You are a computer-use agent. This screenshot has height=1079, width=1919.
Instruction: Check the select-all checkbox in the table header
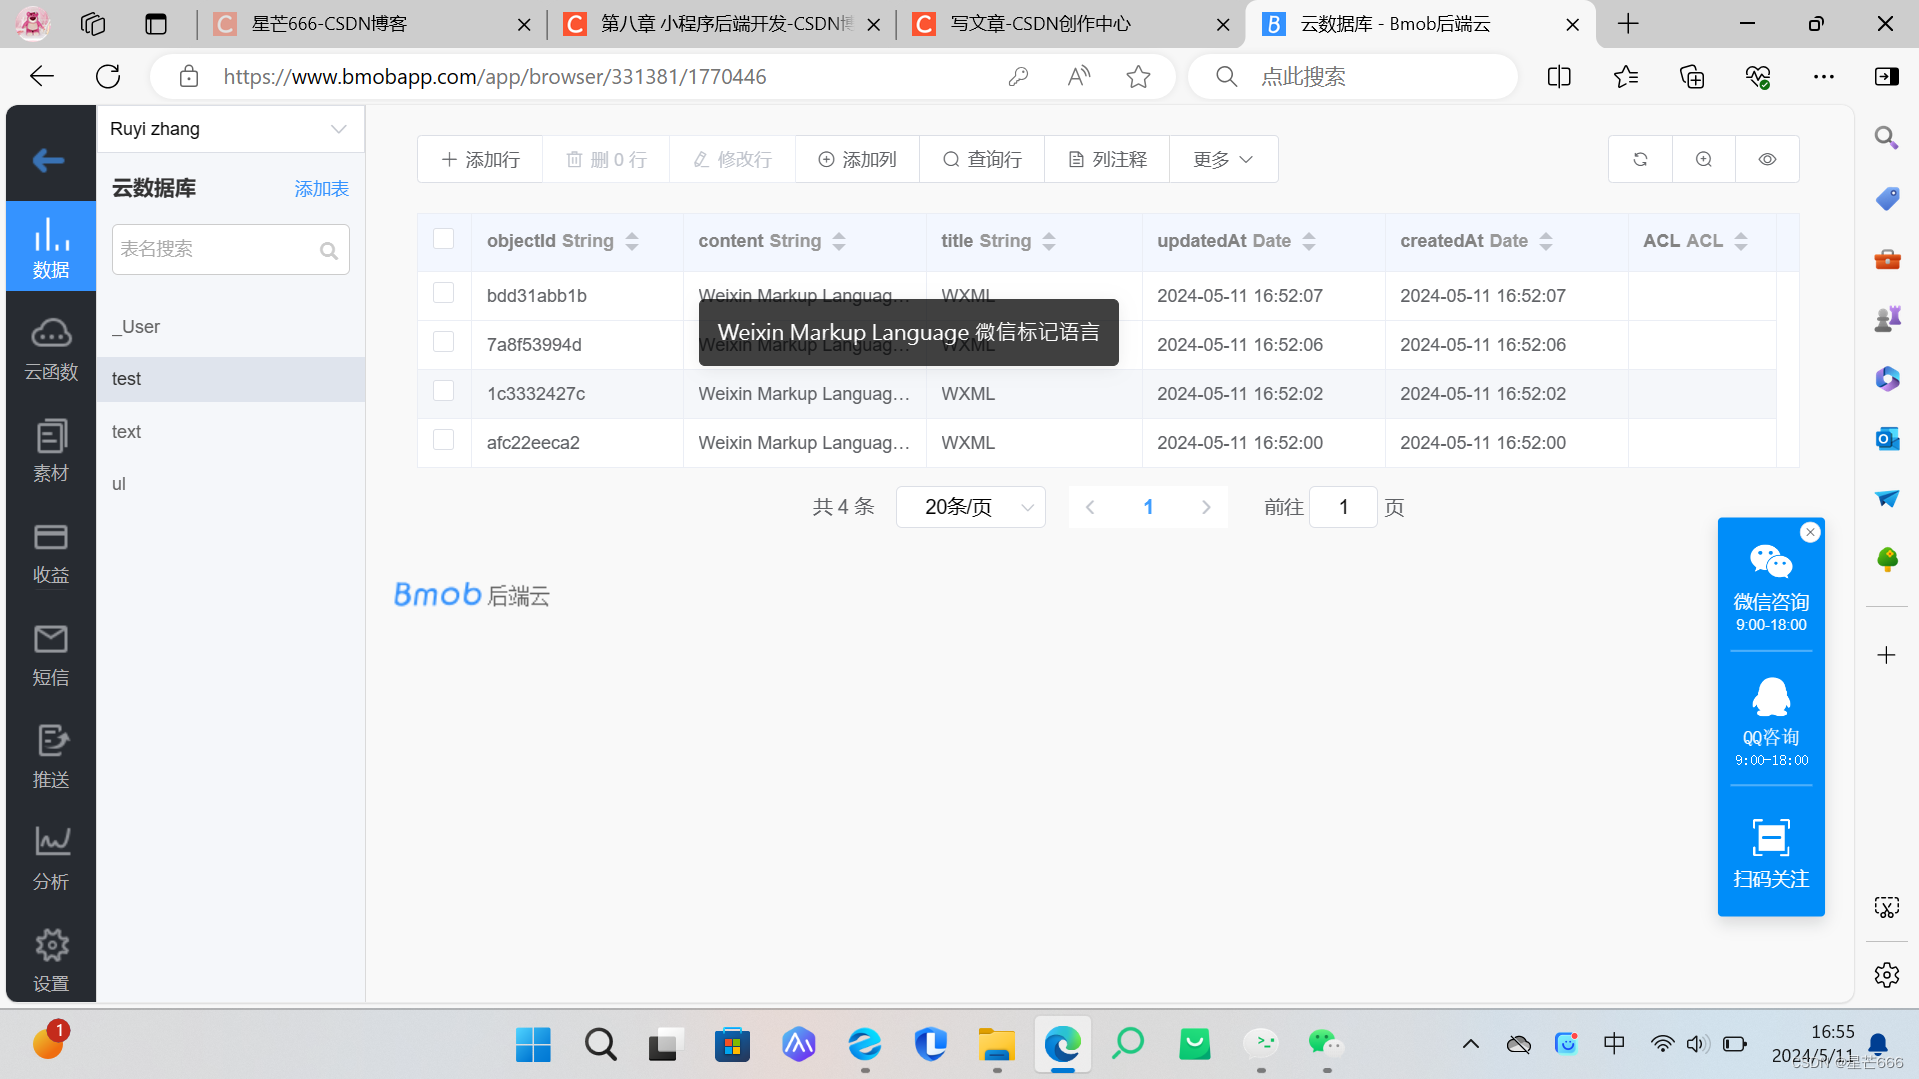point(444,239)
